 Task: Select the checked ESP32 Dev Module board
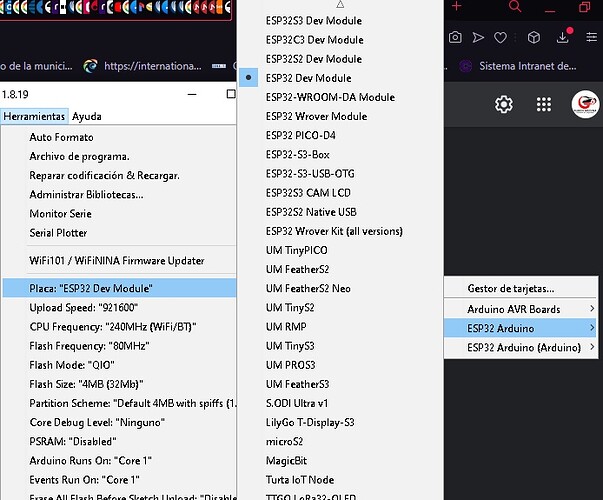pos(341,78)
